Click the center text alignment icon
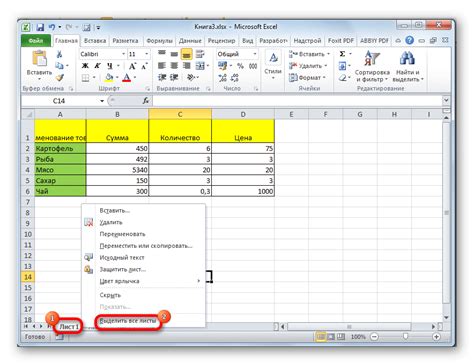The image size is (474, 364). pos(174,66)
